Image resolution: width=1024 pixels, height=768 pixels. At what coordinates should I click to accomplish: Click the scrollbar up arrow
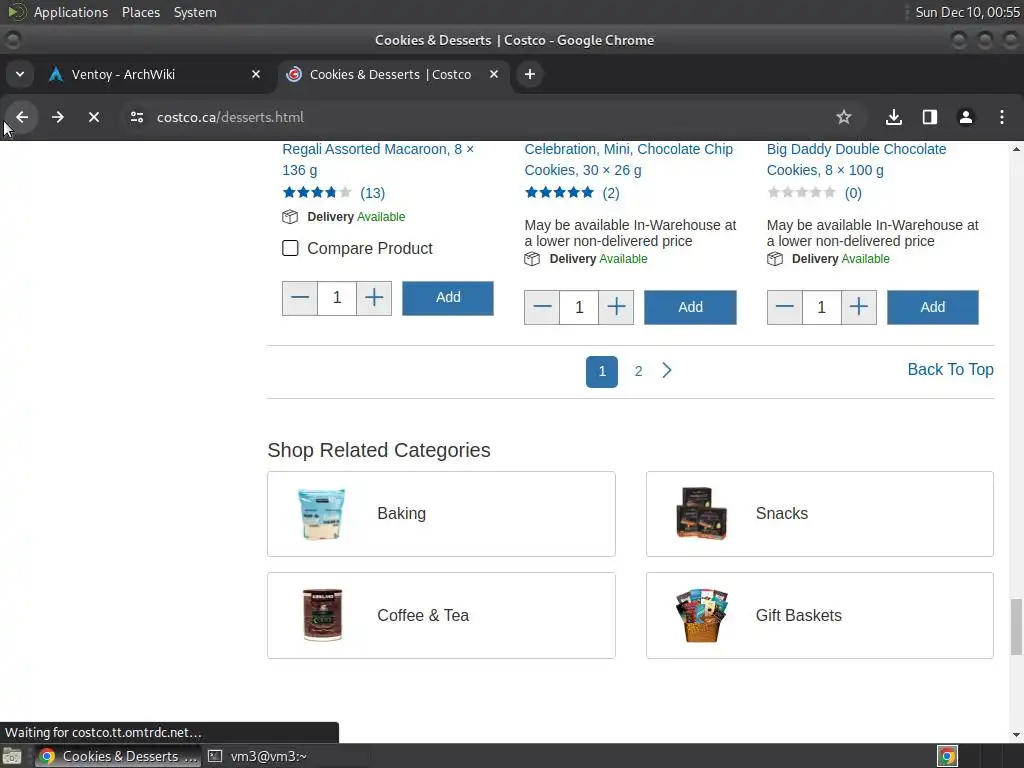click(1016, 149)
